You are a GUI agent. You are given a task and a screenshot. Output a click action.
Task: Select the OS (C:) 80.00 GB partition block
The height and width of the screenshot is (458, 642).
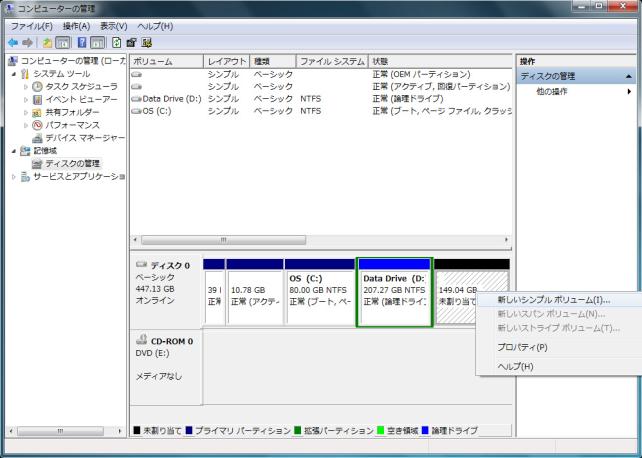[x=320, y=292]
